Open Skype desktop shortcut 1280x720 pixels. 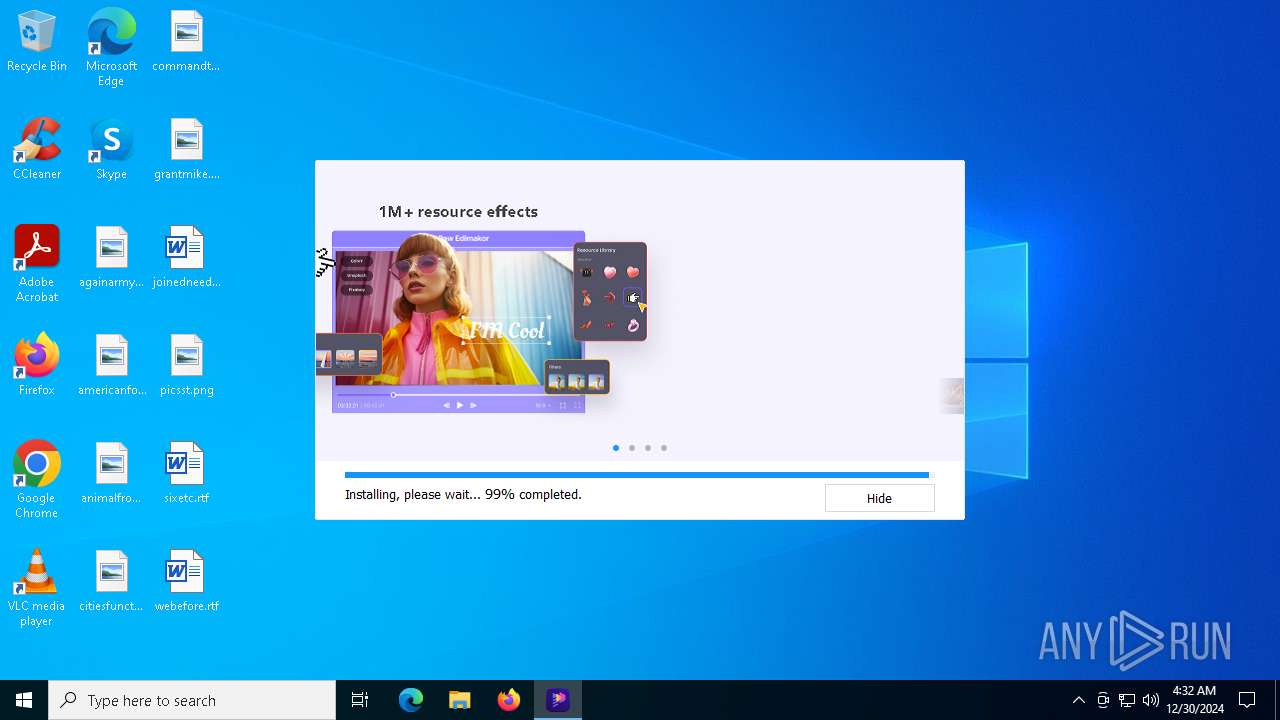[x=111, y=150]
